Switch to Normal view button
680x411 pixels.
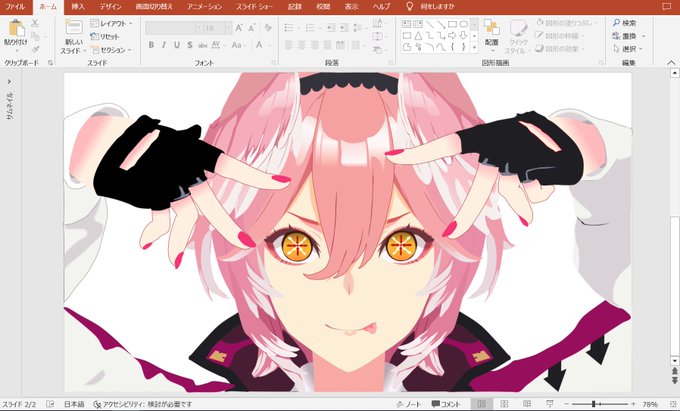click(x=481, y=404)
